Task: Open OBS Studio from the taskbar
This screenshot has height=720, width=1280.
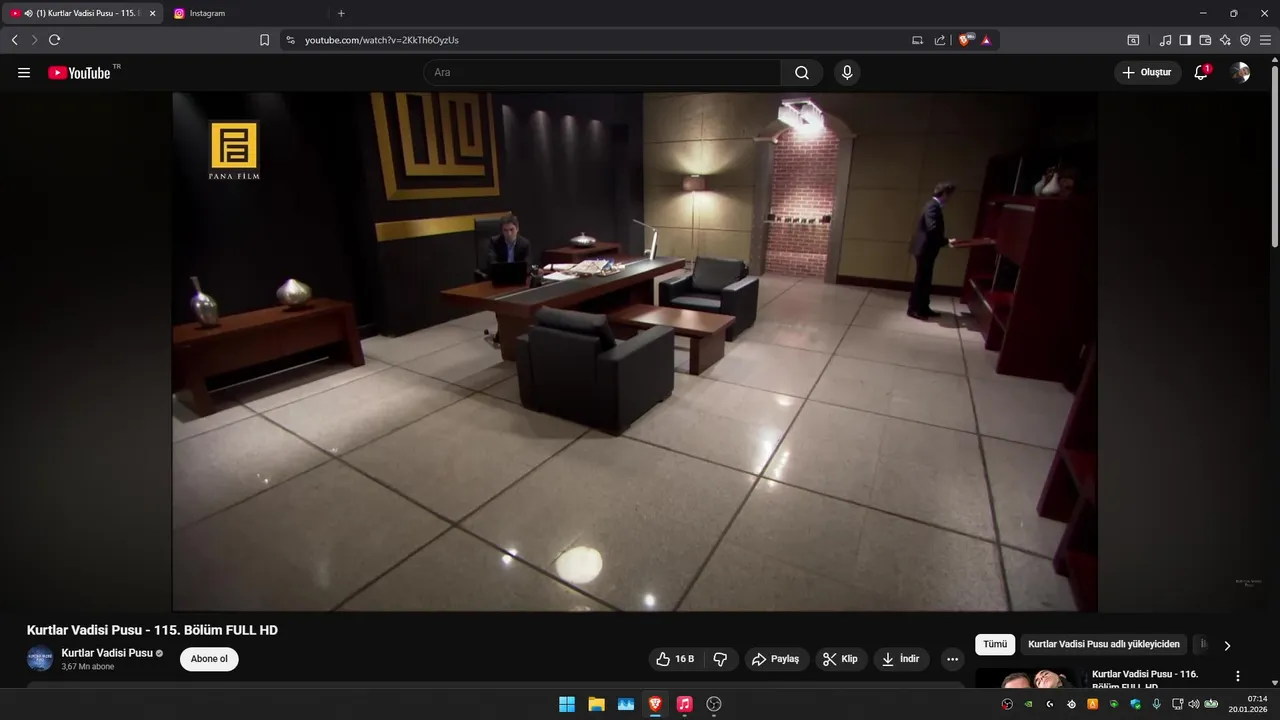Action: point(714,704)
